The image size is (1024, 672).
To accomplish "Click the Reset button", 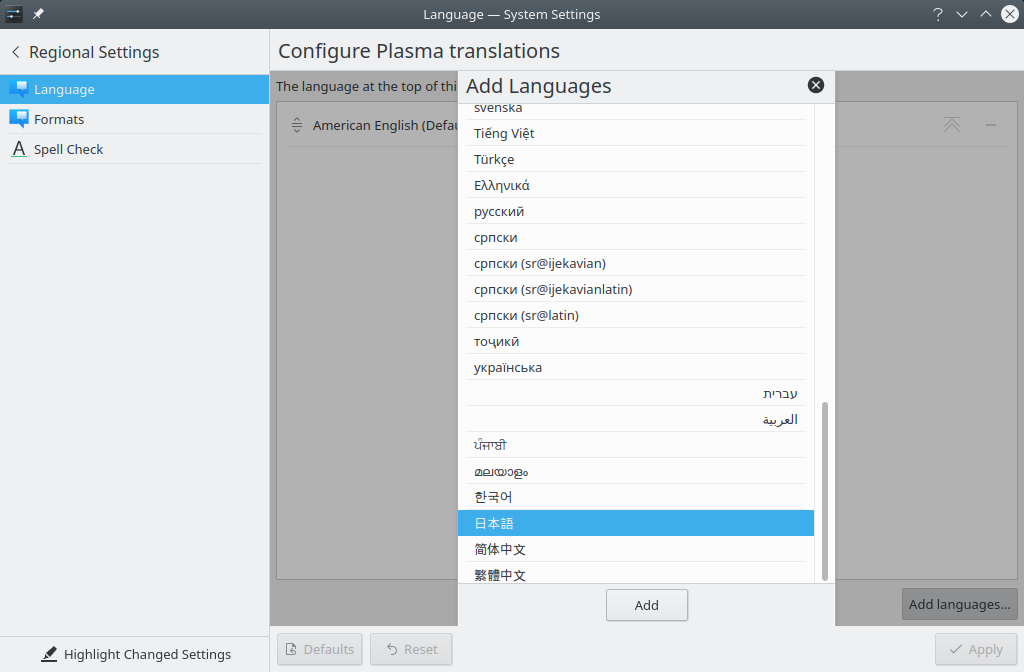I will tap(411, 649).
